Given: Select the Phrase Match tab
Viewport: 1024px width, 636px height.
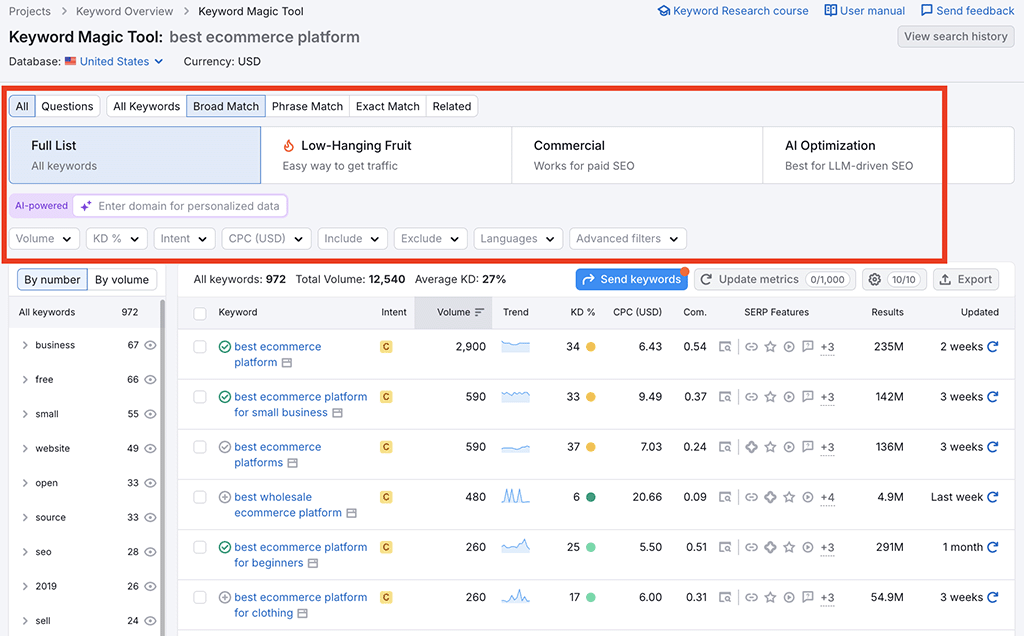Looking at the screenshot, I should point(307,106).
